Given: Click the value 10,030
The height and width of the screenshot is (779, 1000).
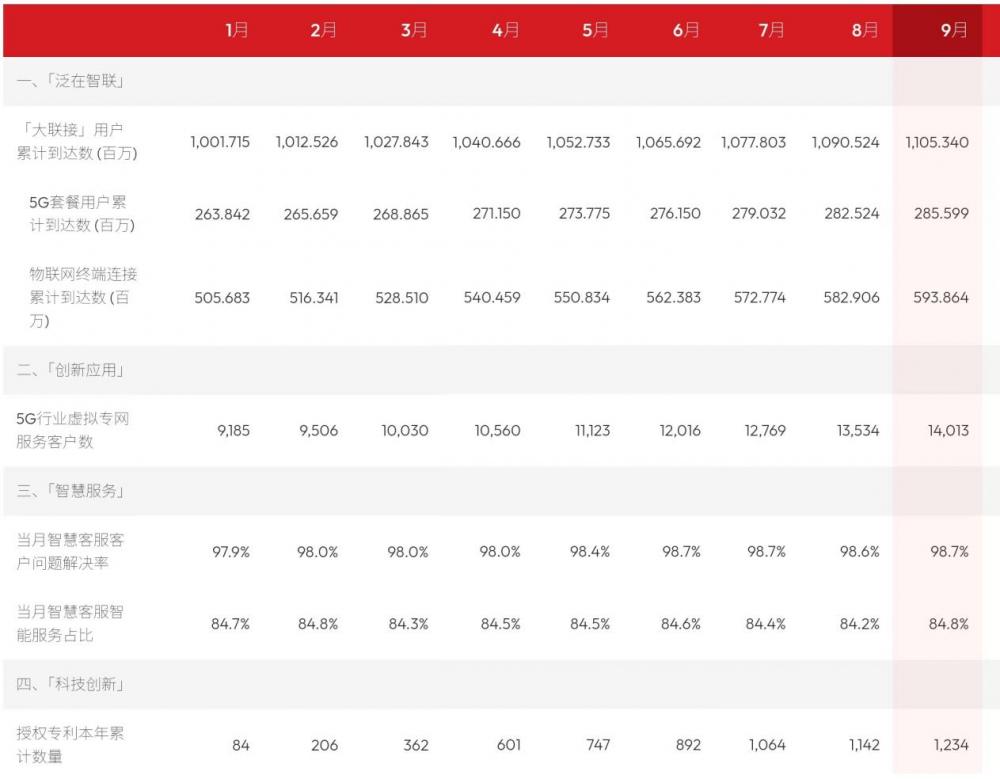Looking at the screenshot, I should 405,431.
